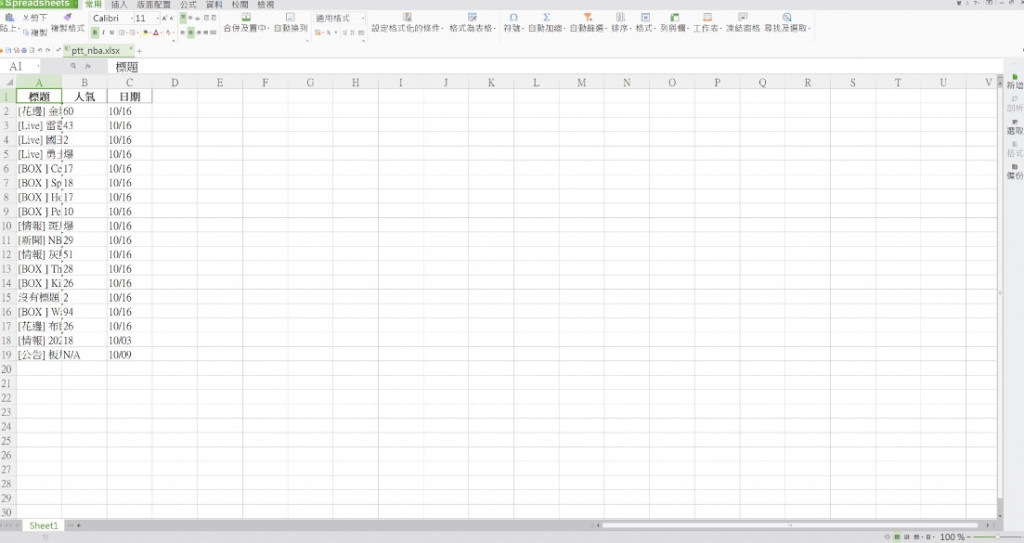Open the 格式 format ribbon button
Screen dimensions: 1024x543
(x=645, y=23)
